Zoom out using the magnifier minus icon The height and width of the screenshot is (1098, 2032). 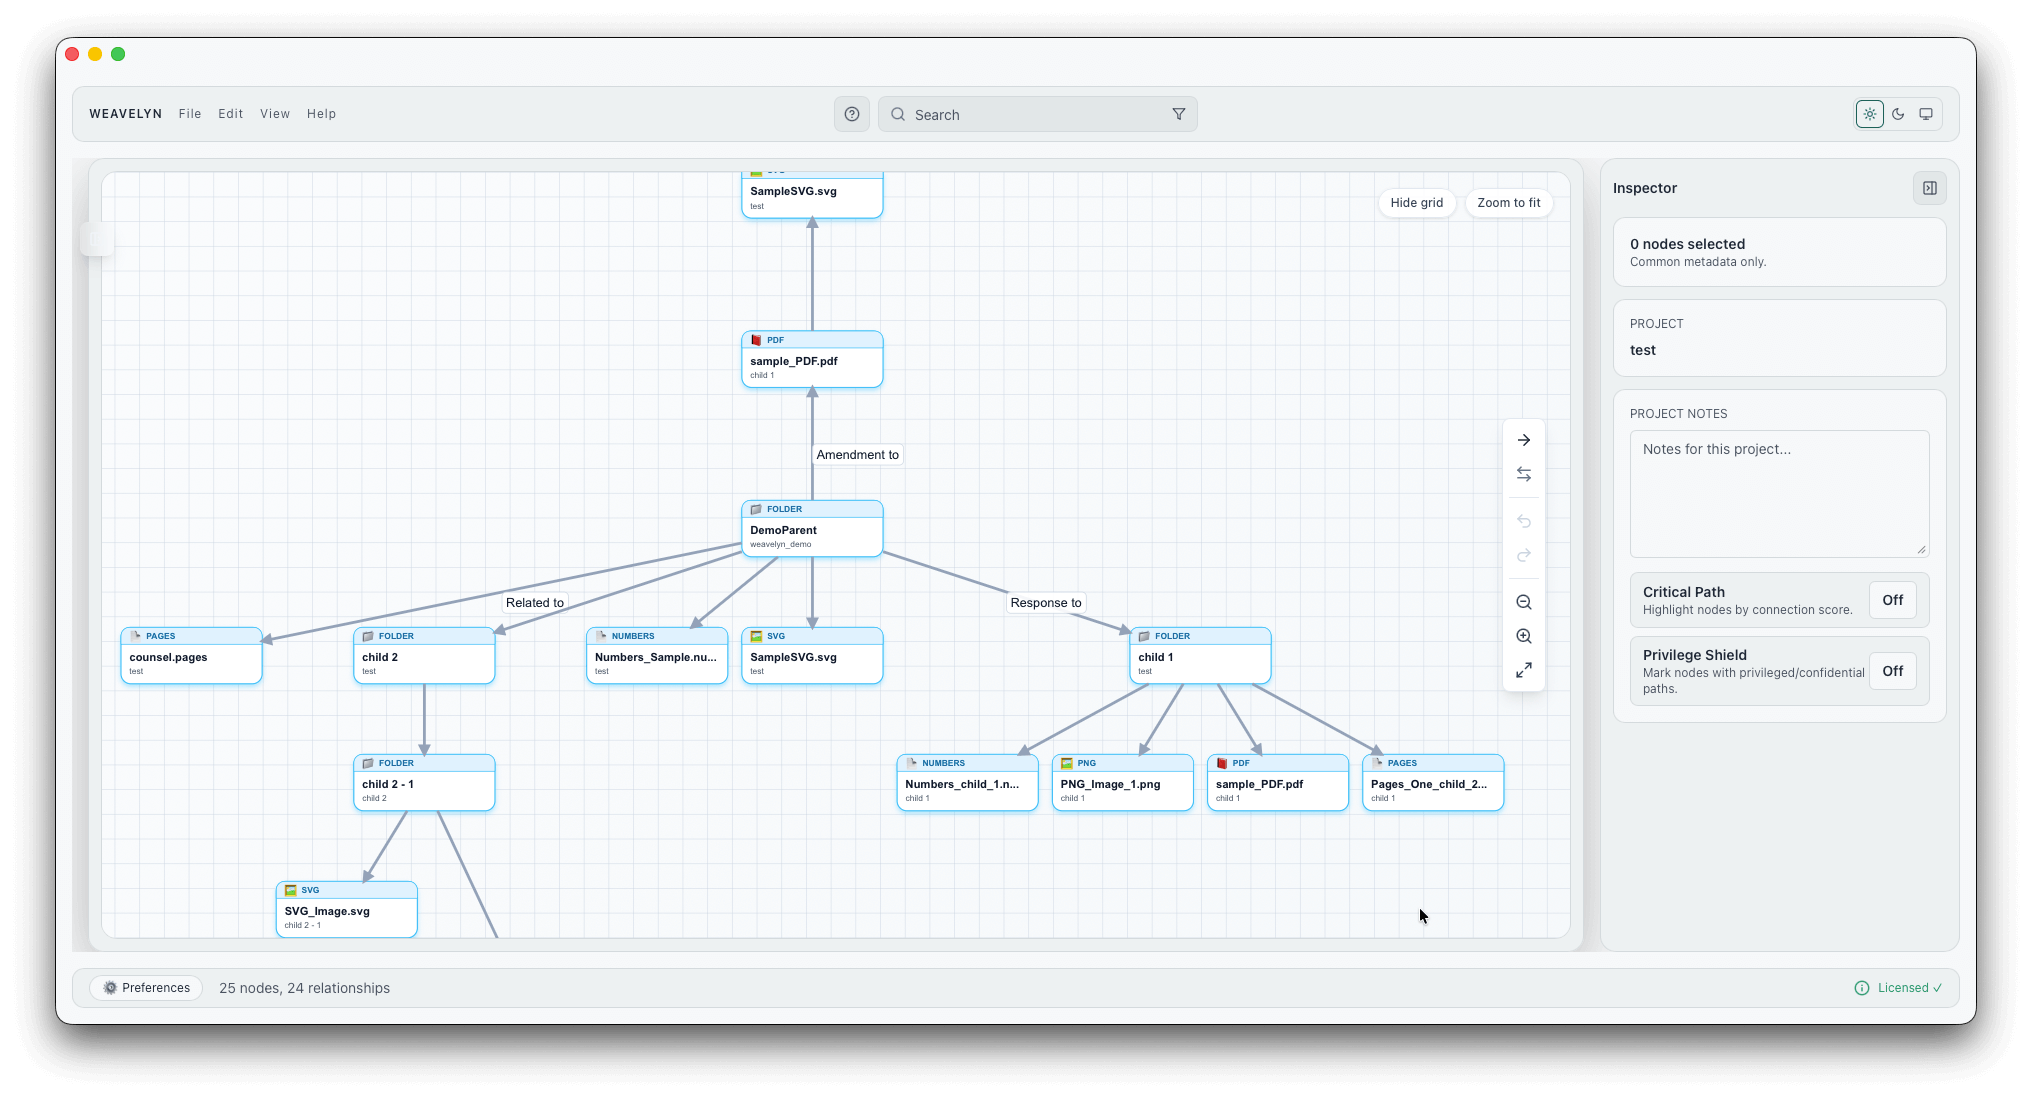coord(1523,602)
